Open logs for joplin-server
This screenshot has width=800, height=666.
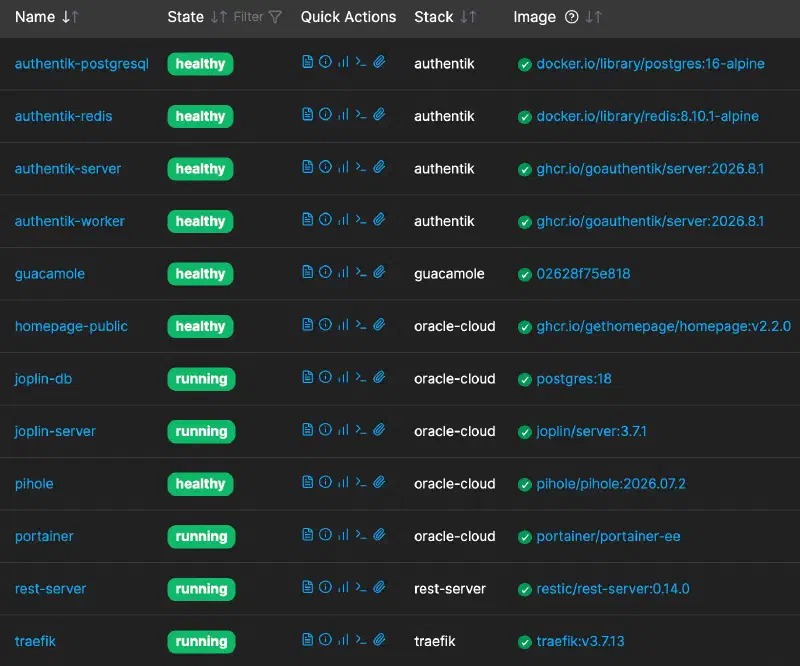pos(307,430)
